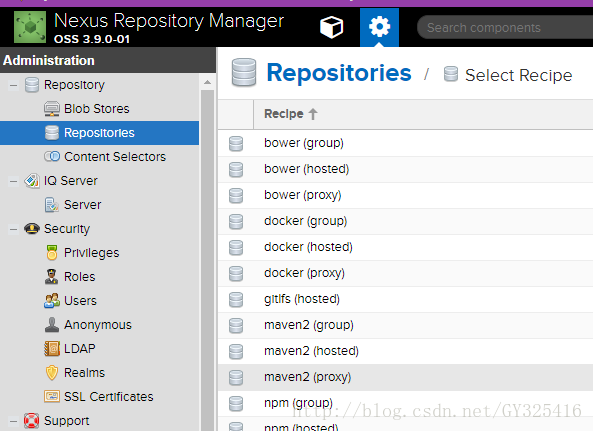Click the Nexus Repository Manager logo
This screenshot has width=593, height=431.
click(30, 27)
